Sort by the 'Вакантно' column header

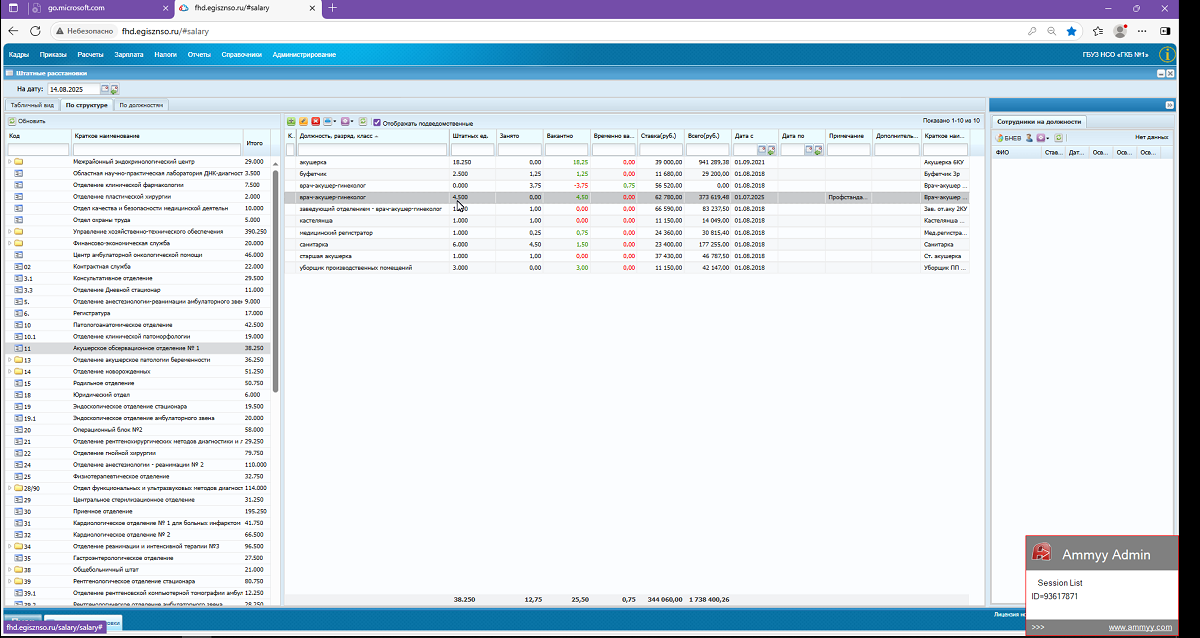566,136
